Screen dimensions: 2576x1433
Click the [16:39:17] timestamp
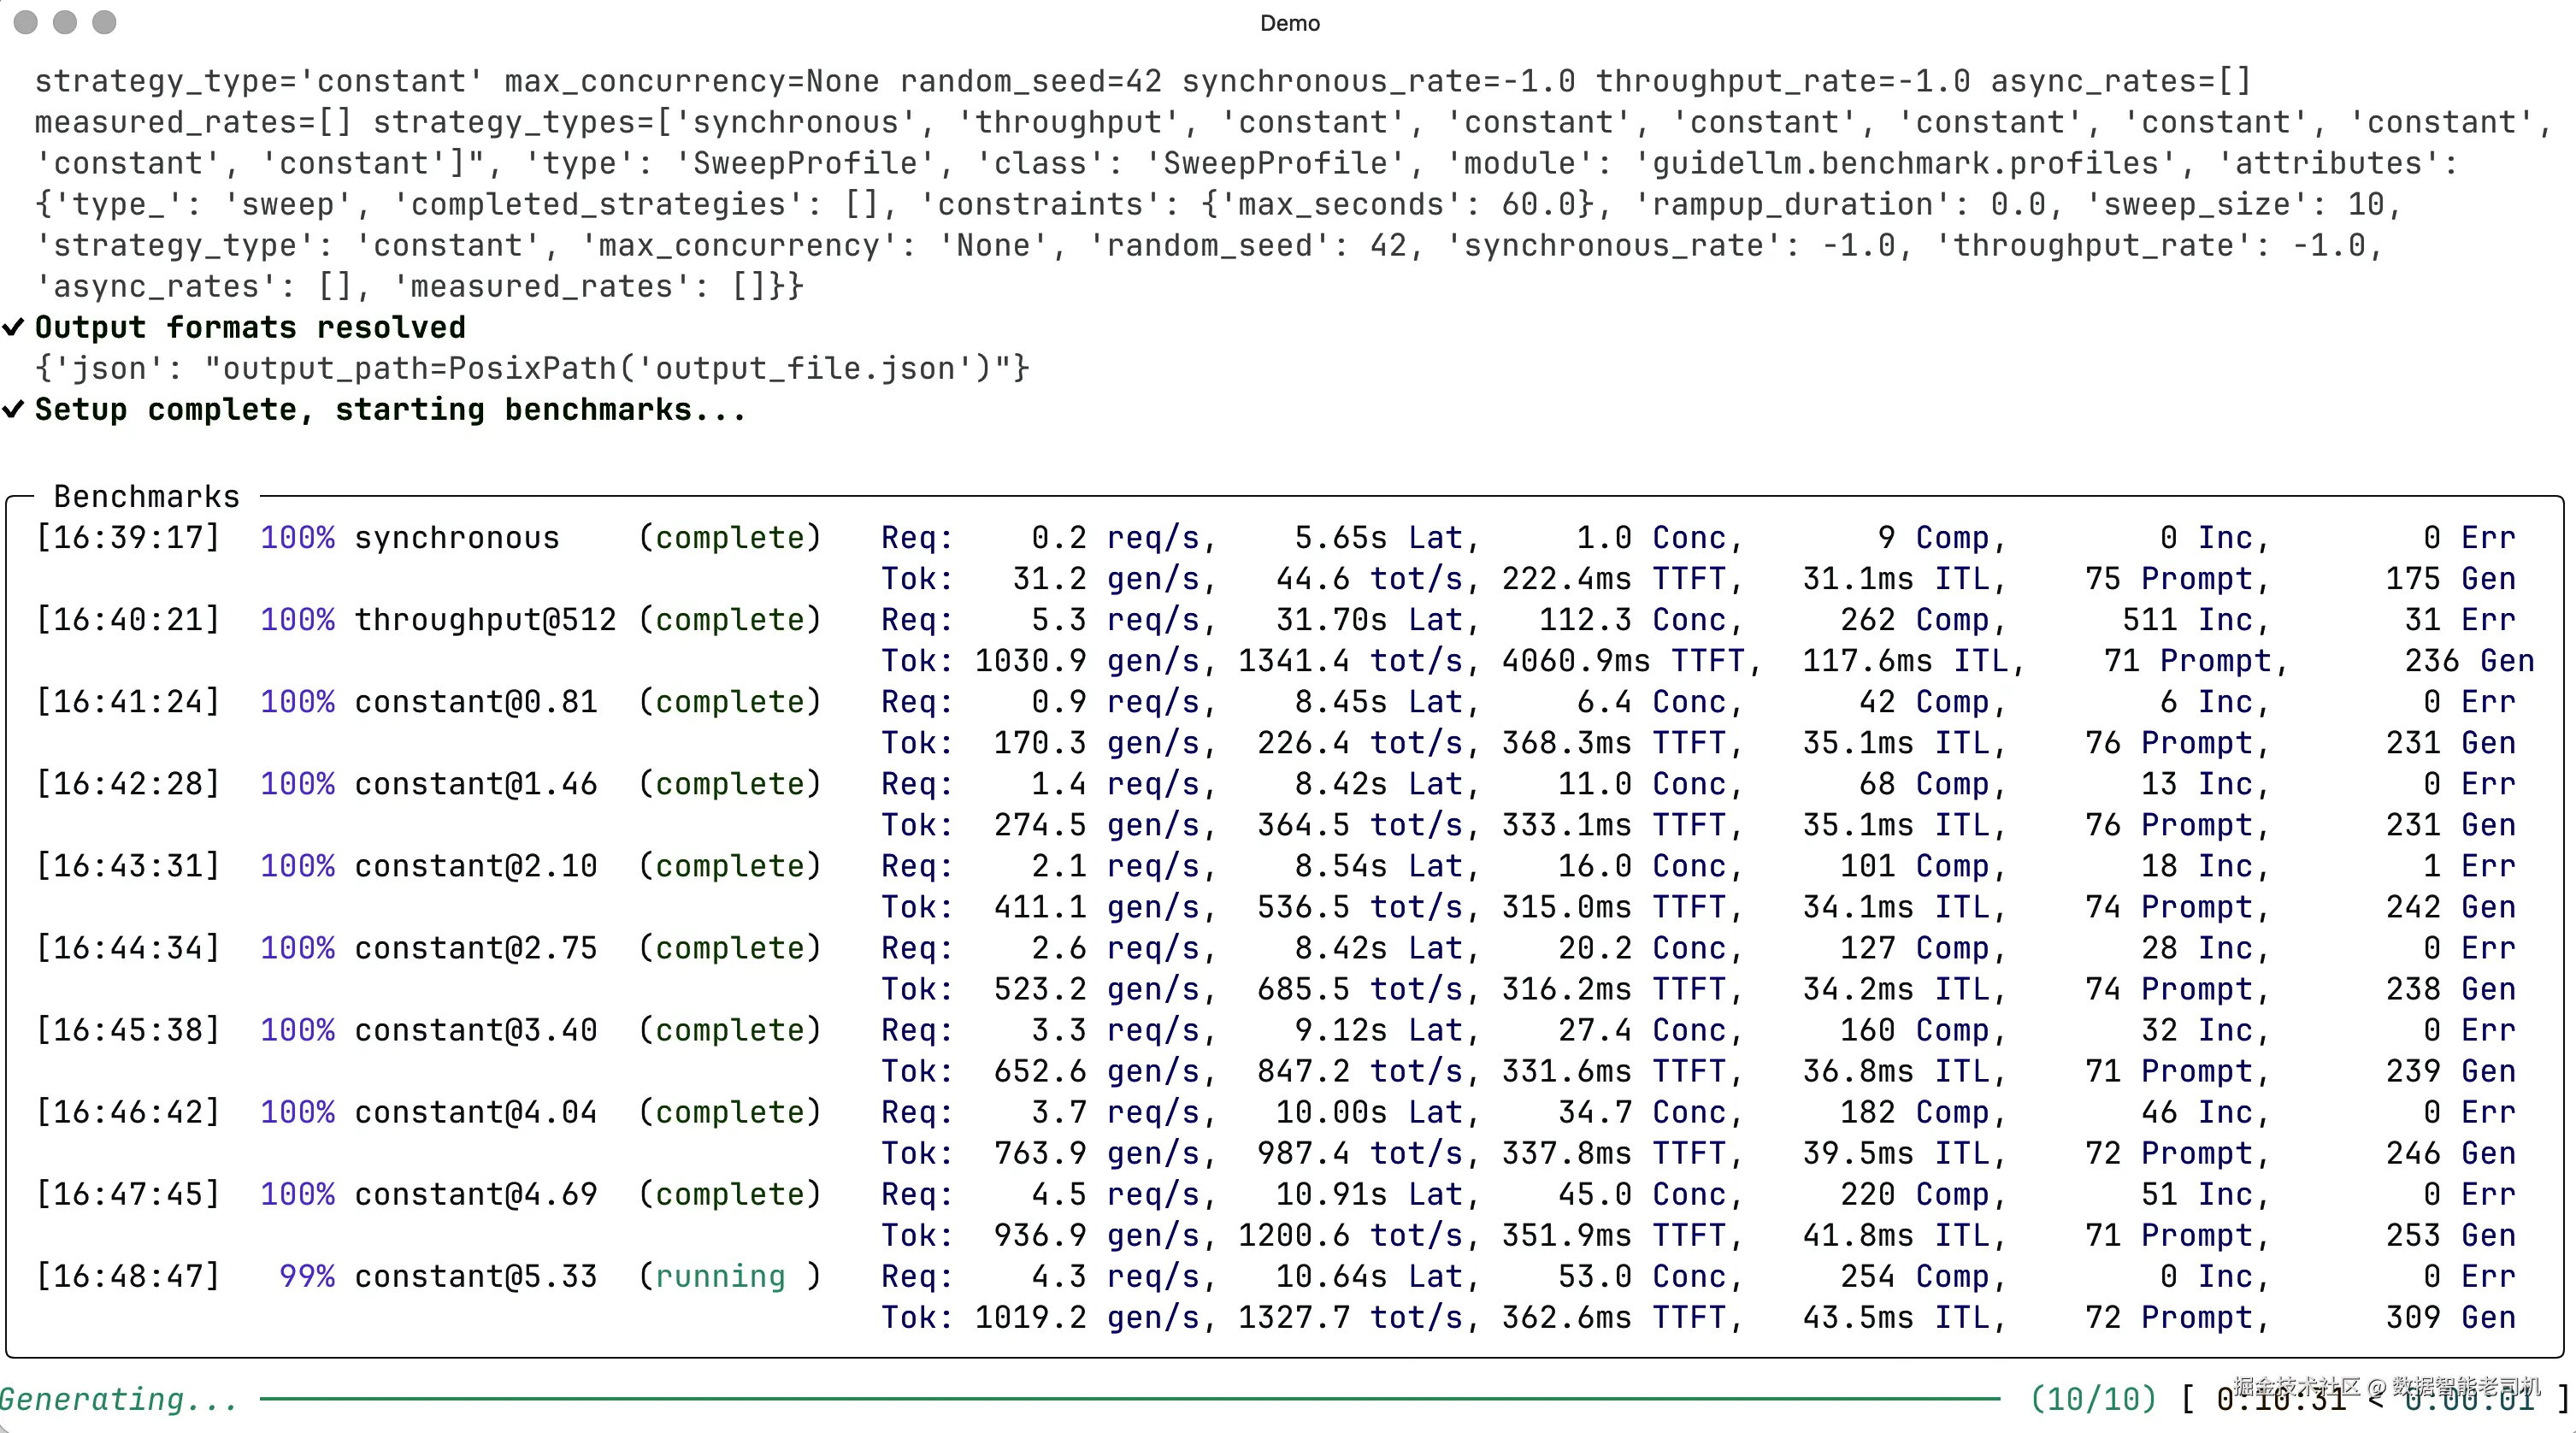[127, 538]
